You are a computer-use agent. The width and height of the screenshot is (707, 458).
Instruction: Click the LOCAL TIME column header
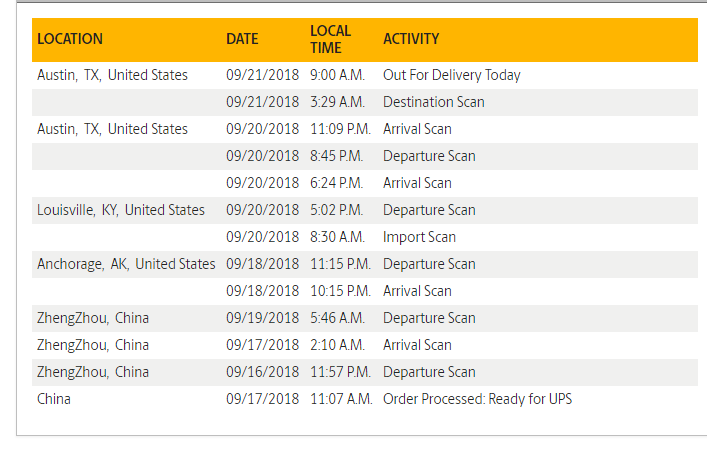331,39
